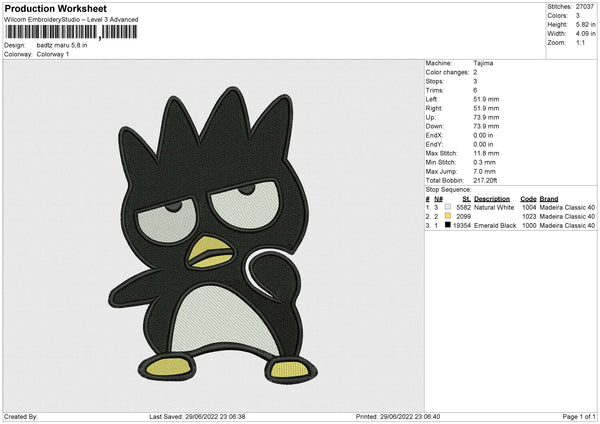Click the Page 1 of 1 text
The image size is (600, 424).
[x=579, y=417]
